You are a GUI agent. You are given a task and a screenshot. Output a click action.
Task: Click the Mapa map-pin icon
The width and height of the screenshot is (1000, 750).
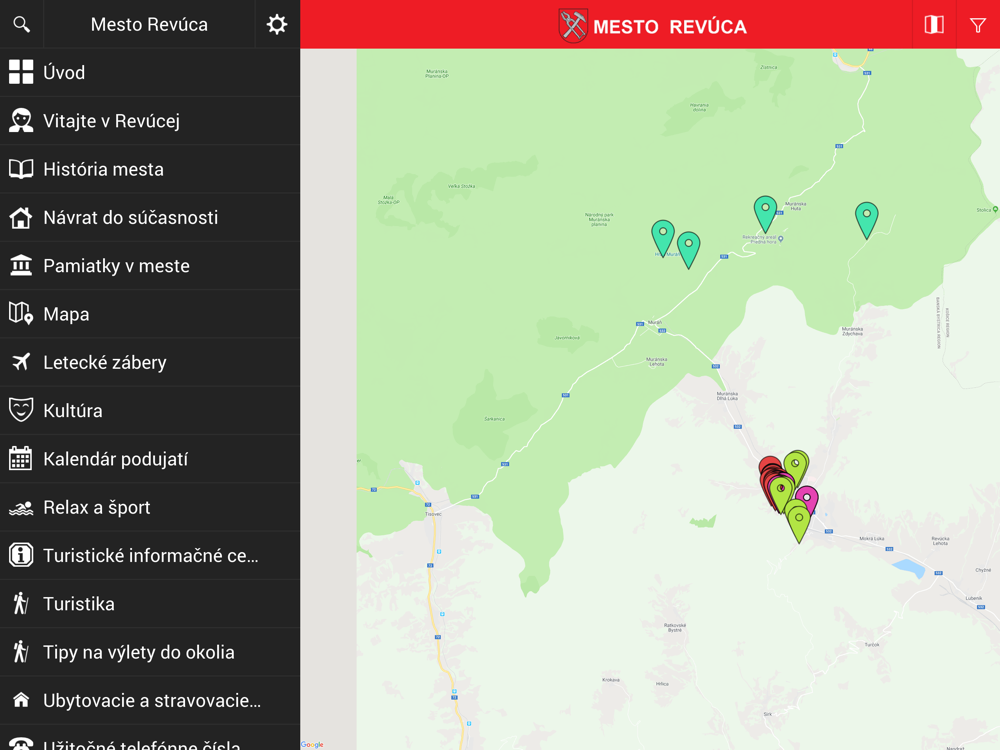pyautogui.click(x=21, y=314)
